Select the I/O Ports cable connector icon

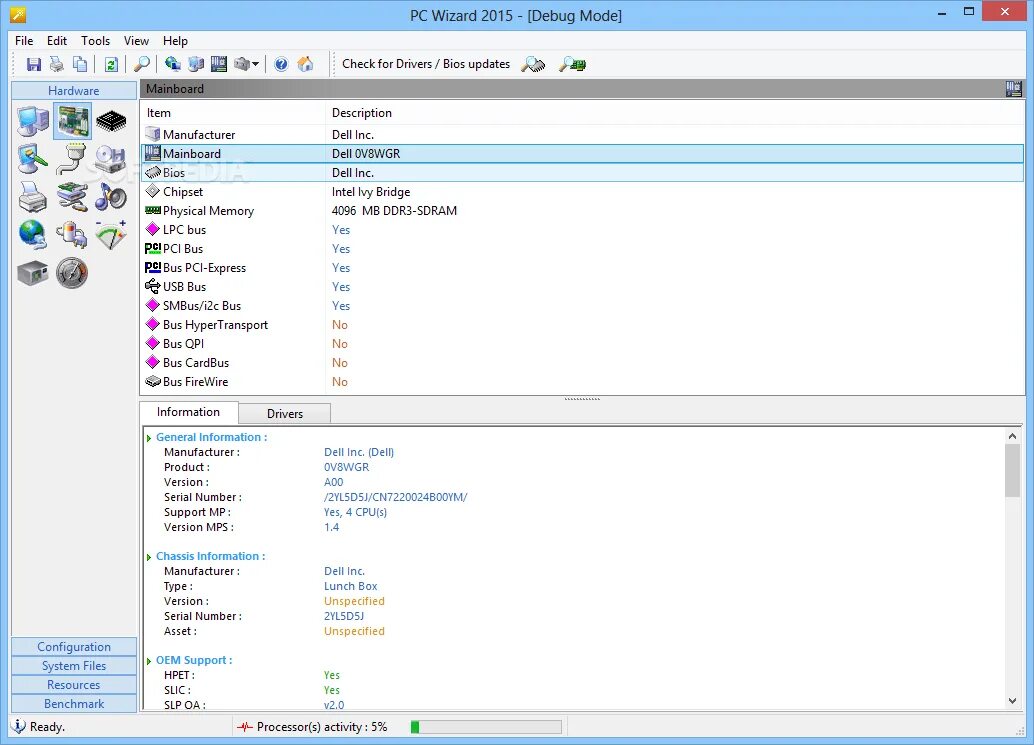point(72,159)
